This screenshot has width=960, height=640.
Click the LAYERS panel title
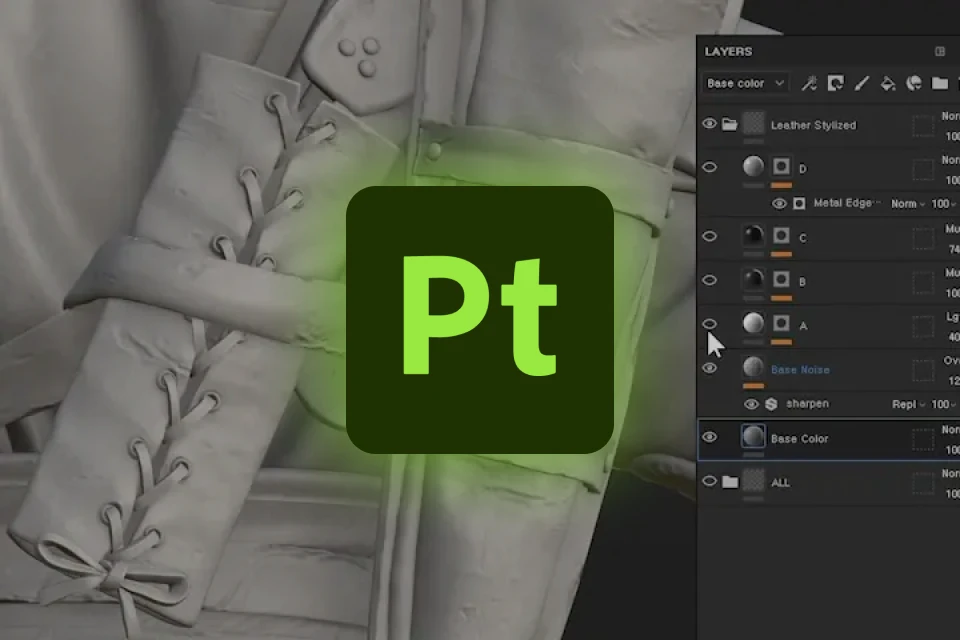click(728, 51)
